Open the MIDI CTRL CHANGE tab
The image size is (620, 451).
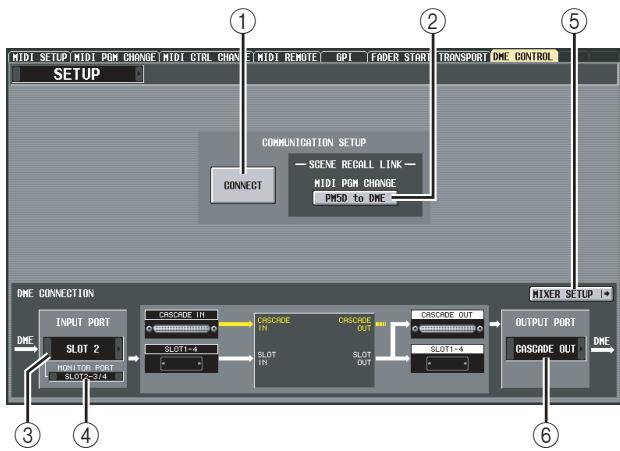[x=206, y=57]
